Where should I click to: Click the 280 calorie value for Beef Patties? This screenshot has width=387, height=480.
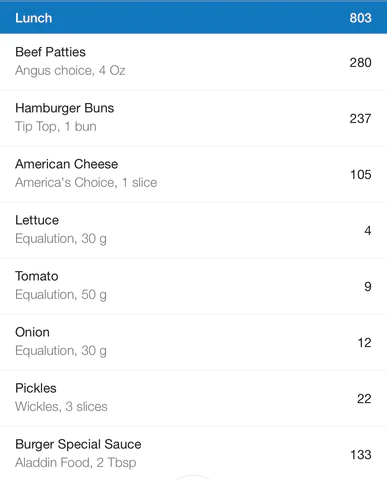tap(360, 63)
